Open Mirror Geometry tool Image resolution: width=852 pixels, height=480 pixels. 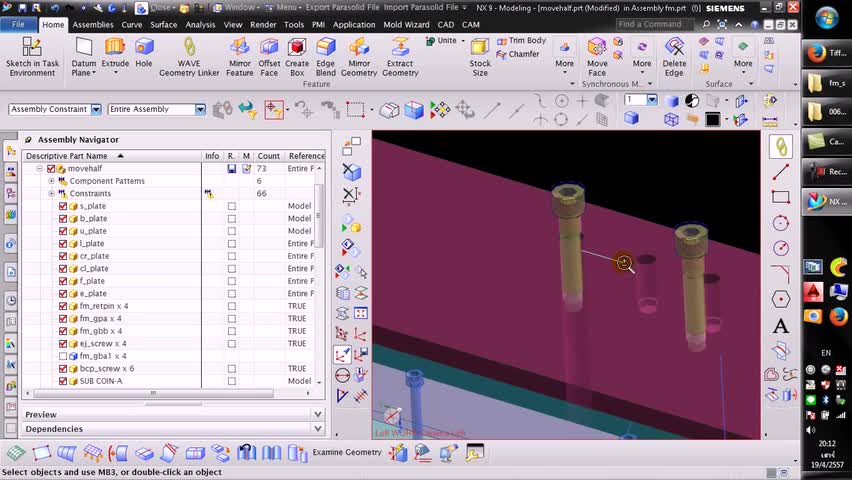coord(359,57)
